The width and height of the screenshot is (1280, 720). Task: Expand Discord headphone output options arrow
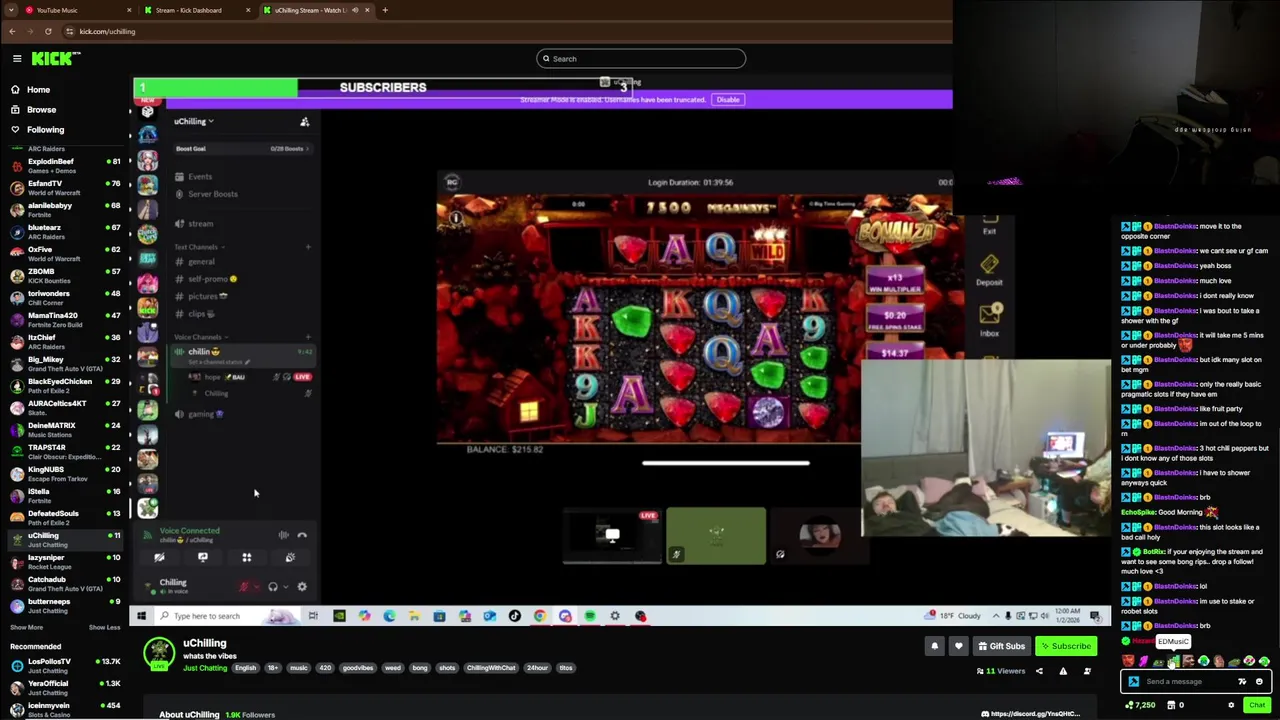[x=286, y=587]
